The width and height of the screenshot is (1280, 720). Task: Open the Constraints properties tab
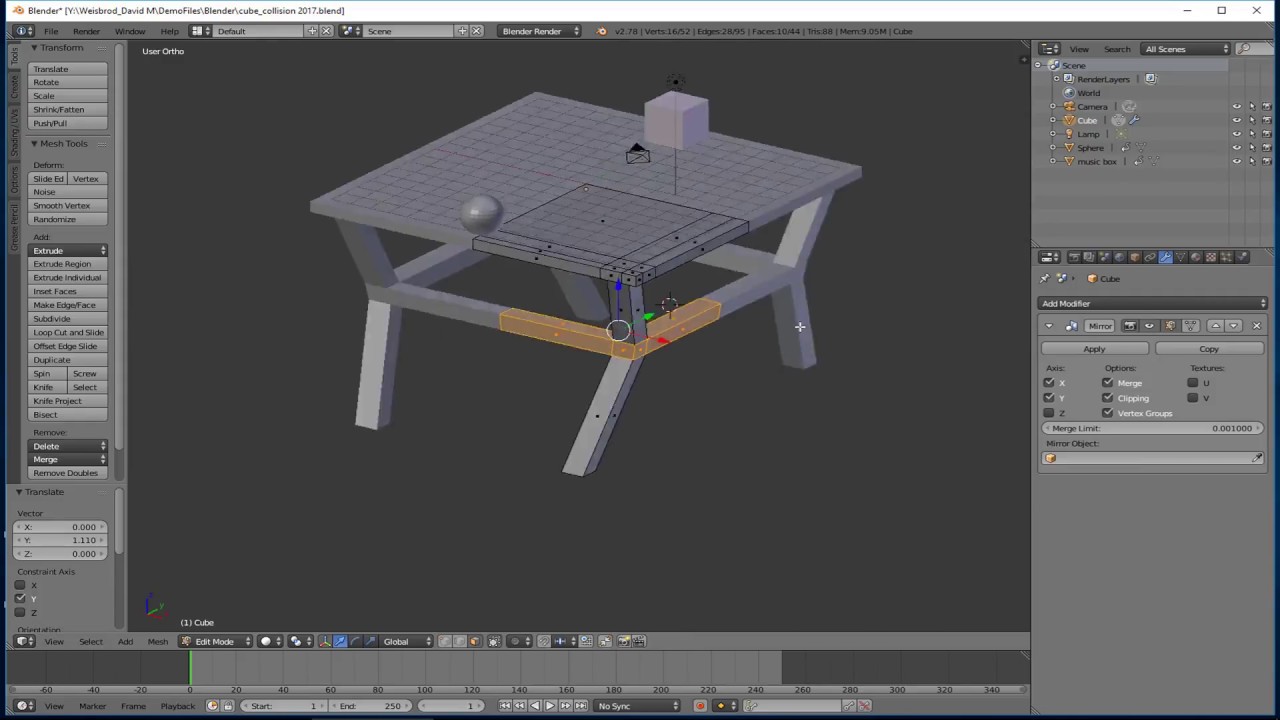point(1150,257)
